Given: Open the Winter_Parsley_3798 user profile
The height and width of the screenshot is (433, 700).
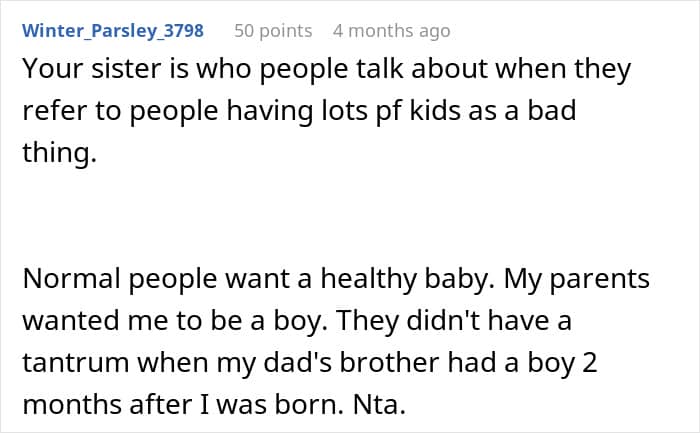Looking at the screenshot, I should (x=113, y=31).
